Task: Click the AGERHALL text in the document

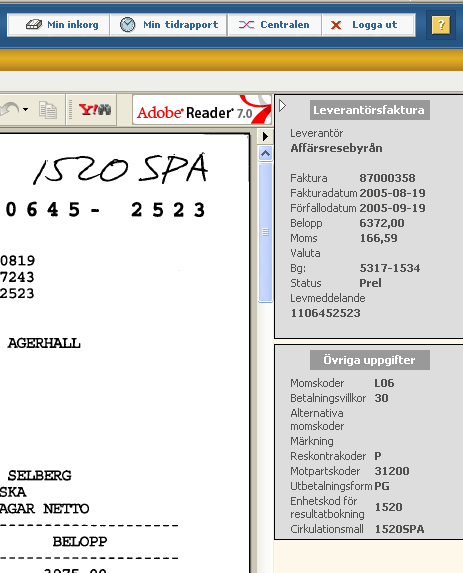Action: pyautogui.click(x=44, y=343)
